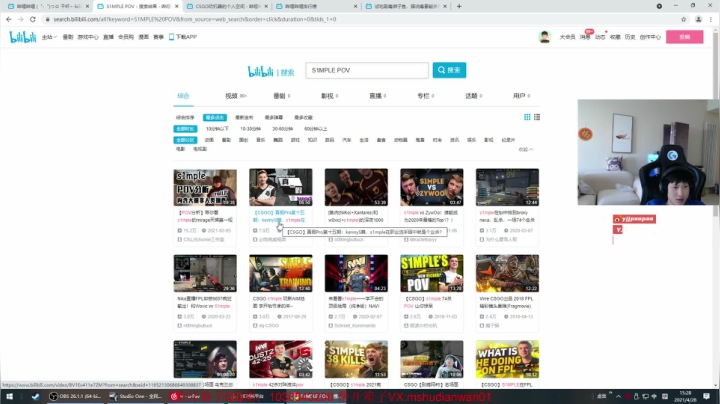
Task: Click the taskbar clock showing 15:28
Action: 685,396
